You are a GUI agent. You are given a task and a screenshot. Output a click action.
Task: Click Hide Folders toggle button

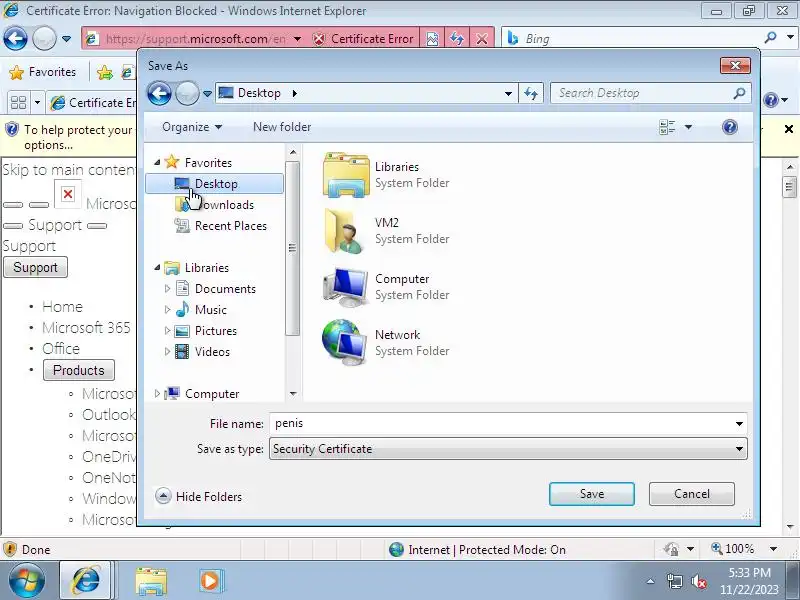coord(198,496)
